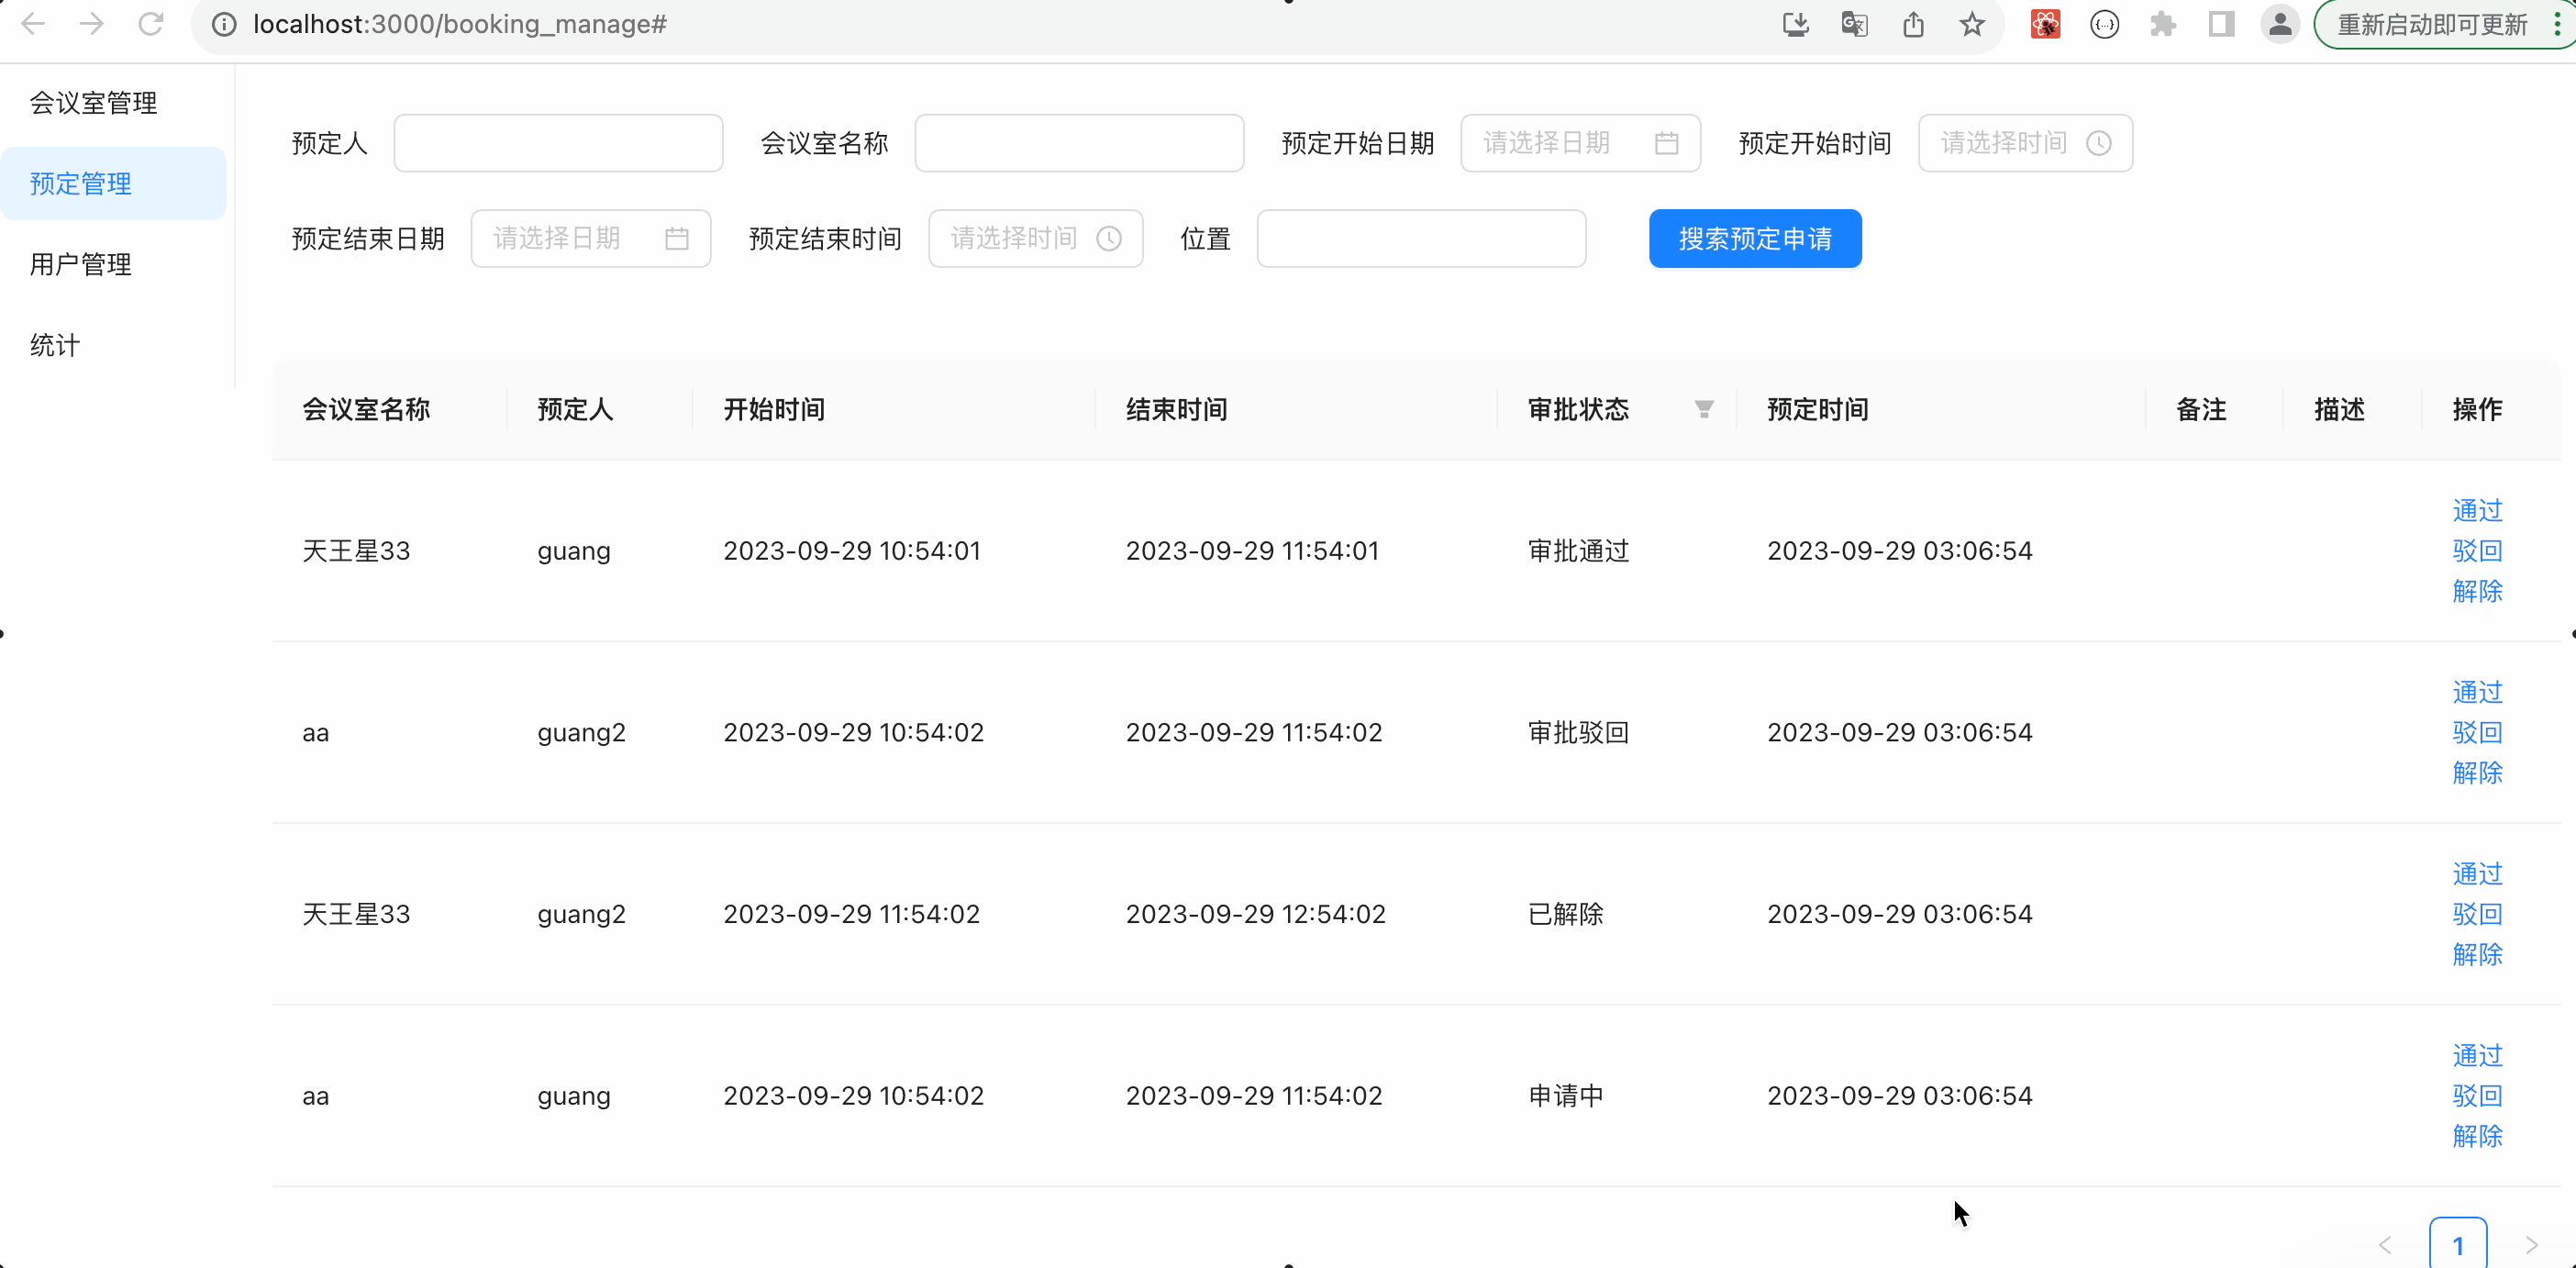Toggle the browser side panel icon
The image size is (2576, 1268).
tap(2221, 24)
